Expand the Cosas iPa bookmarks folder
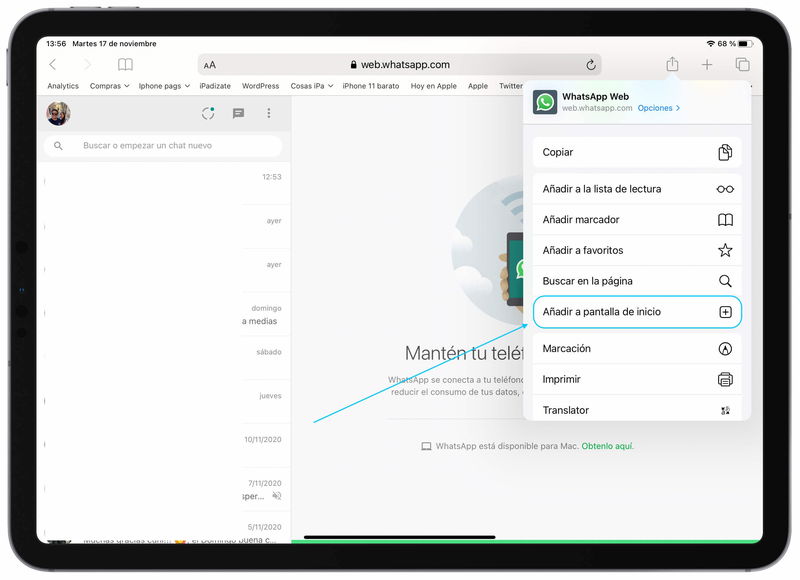 (311, 86)
